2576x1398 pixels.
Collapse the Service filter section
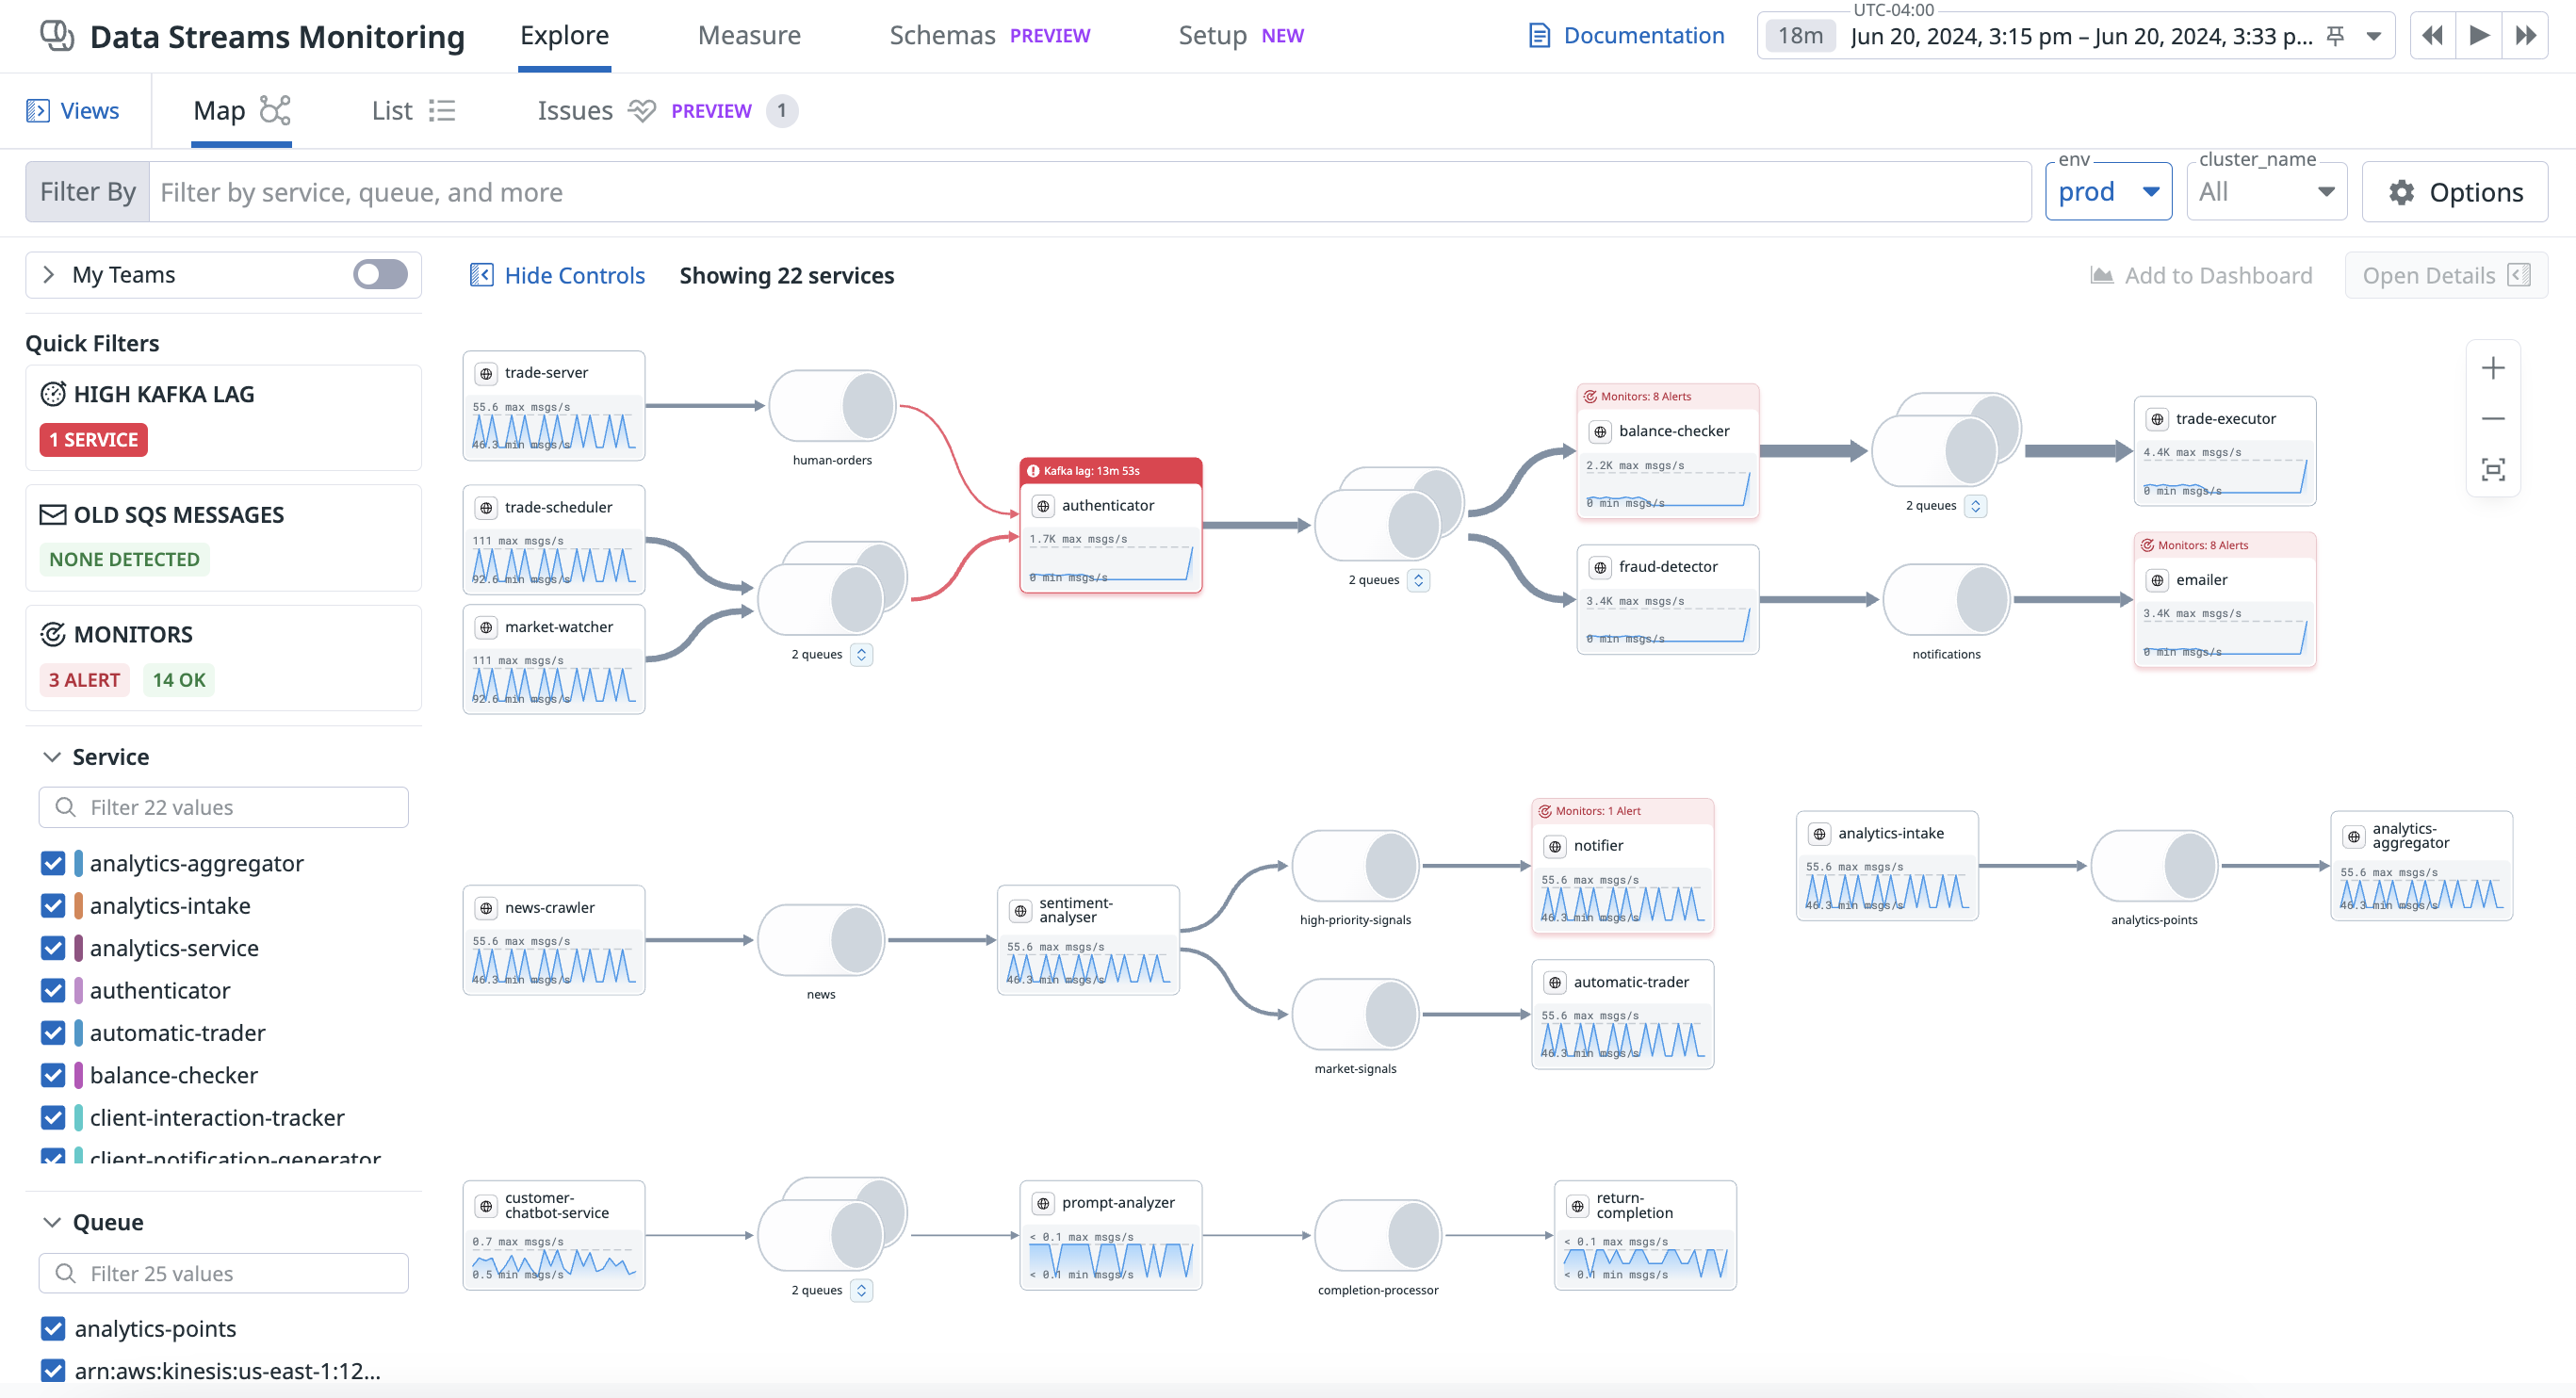(52, 757)
